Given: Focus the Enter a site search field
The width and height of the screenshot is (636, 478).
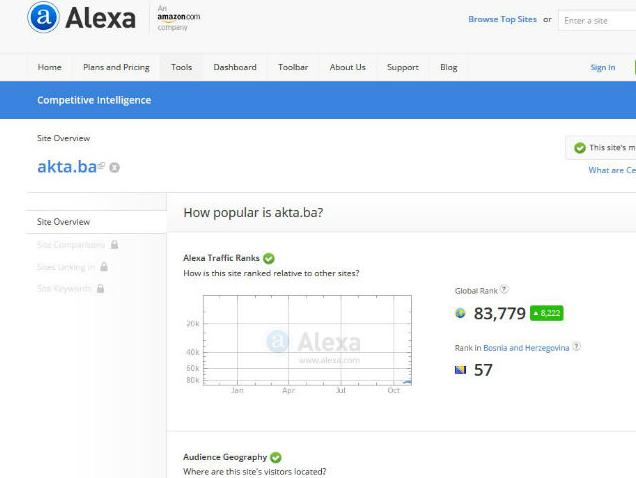Looking at the screenshot, I should coord(598,20).
